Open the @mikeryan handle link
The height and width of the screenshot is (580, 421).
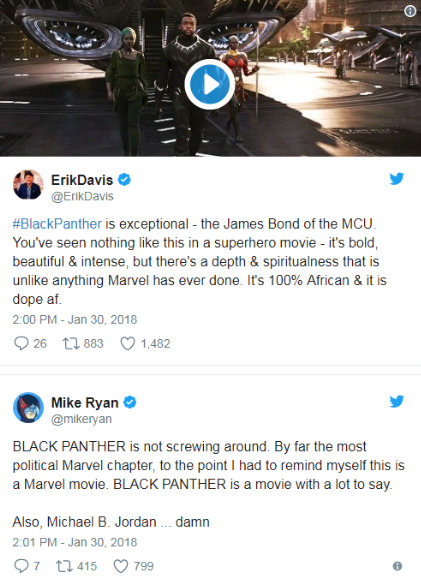[x=81, y=419]
